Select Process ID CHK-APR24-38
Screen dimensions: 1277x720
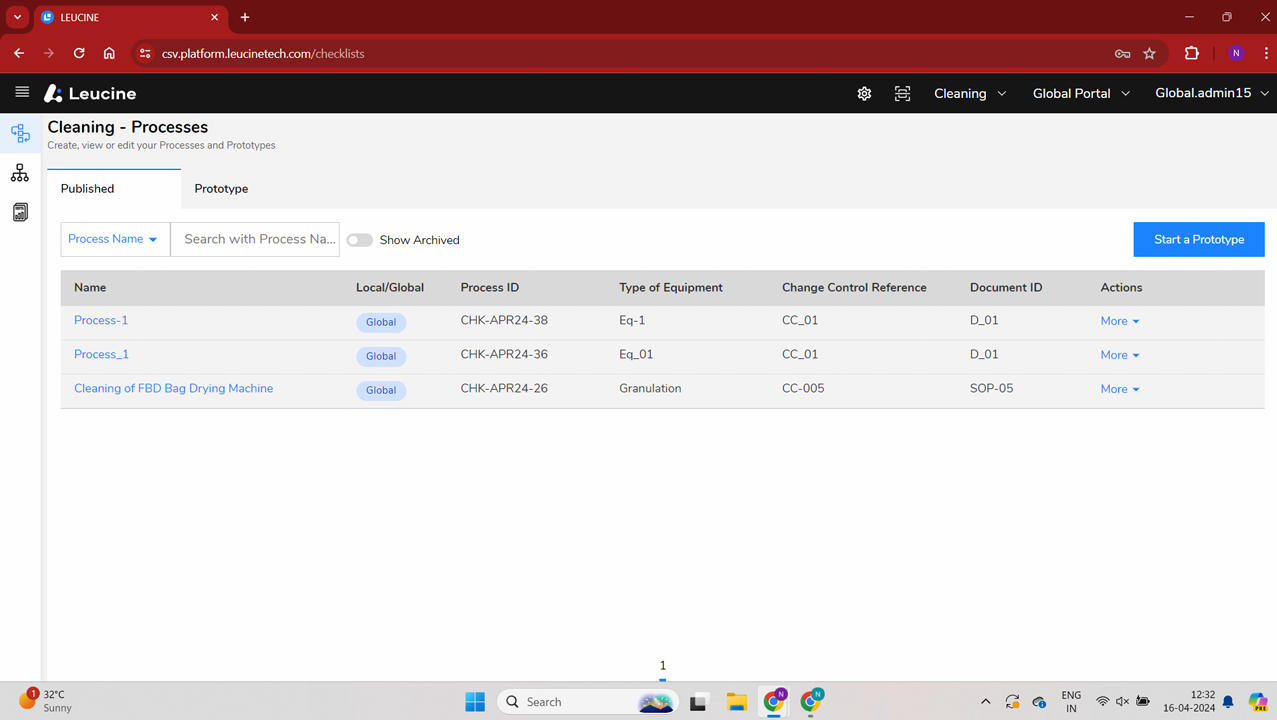pos(504,320)
